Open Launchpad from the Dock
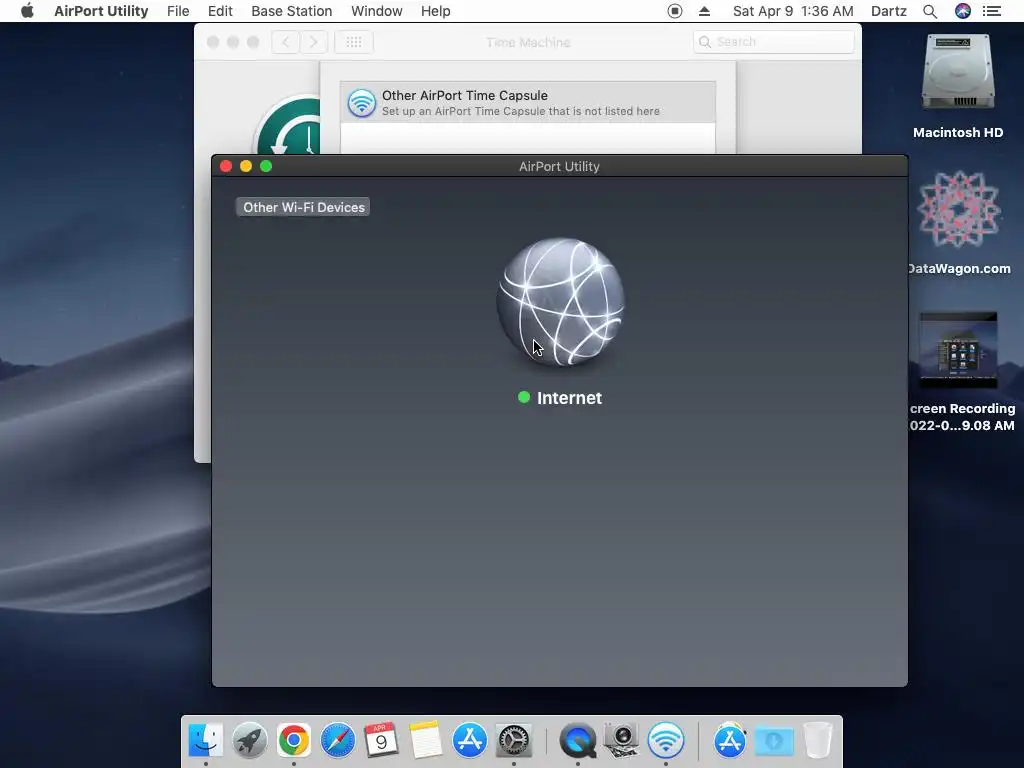 tap(249, 740)
